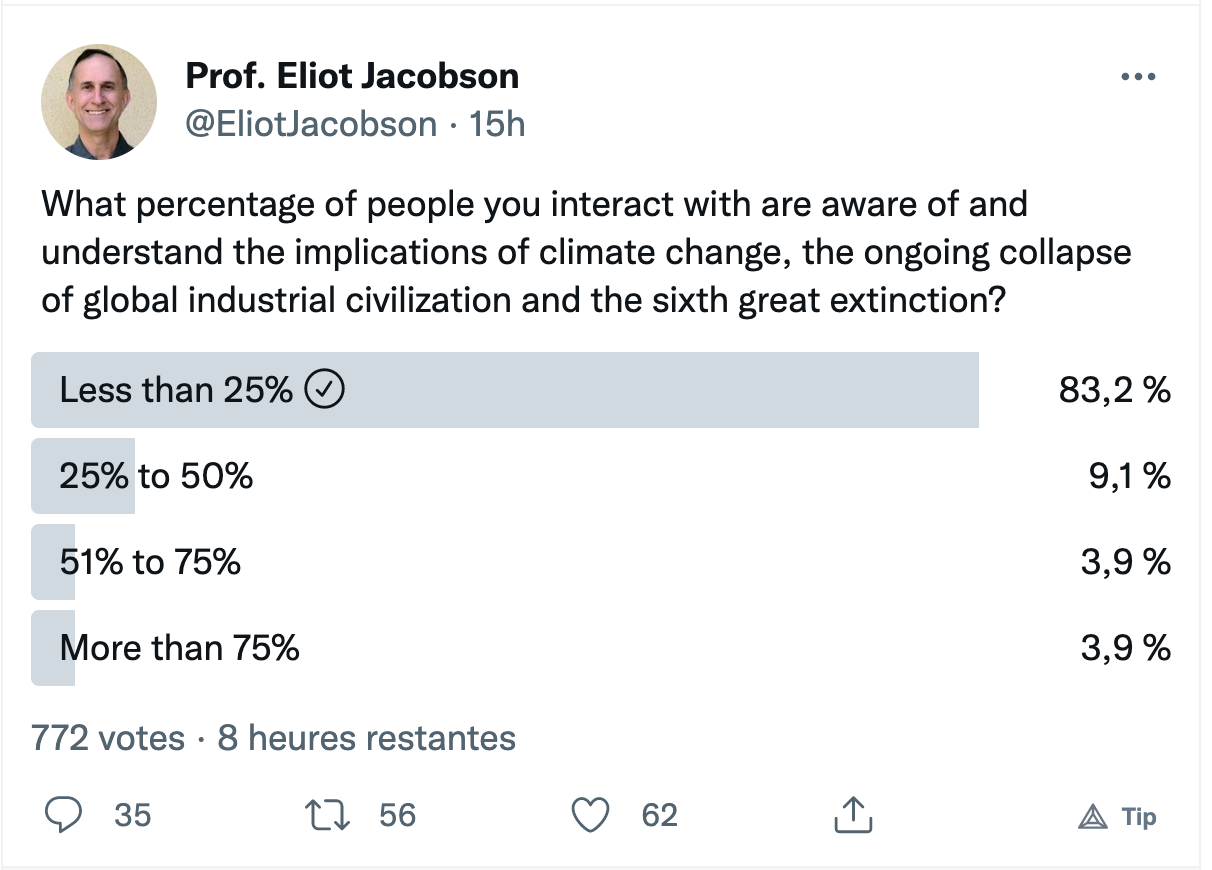Click the 56 retweets count

397,816
